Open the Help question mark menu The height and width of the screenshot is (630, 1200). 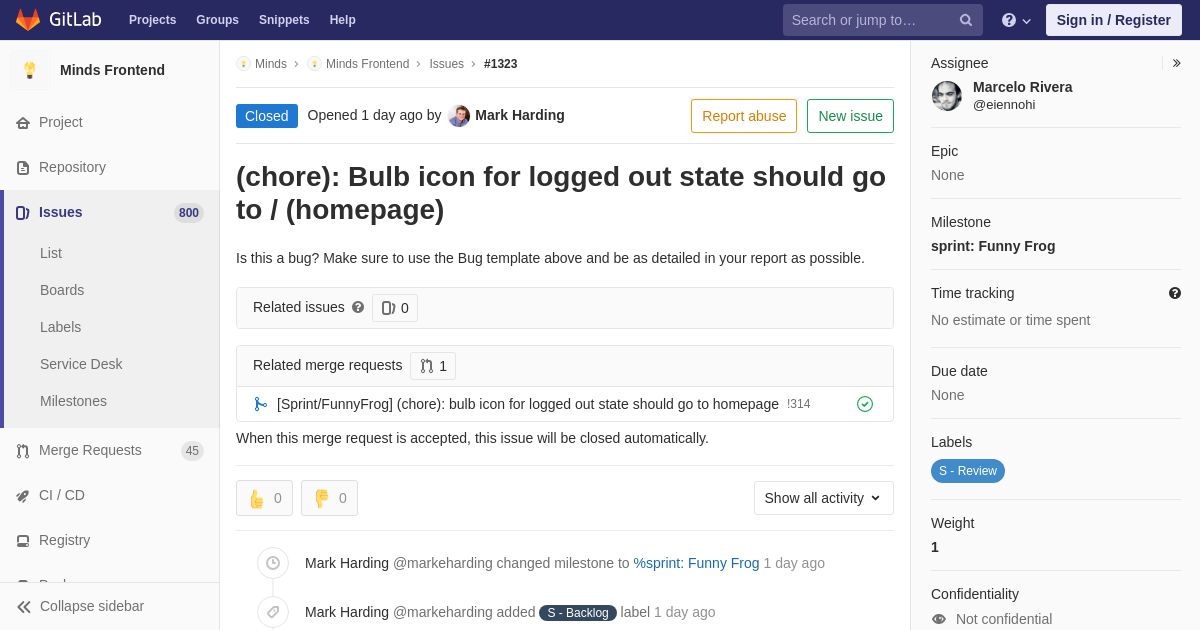pos(1016,20)
